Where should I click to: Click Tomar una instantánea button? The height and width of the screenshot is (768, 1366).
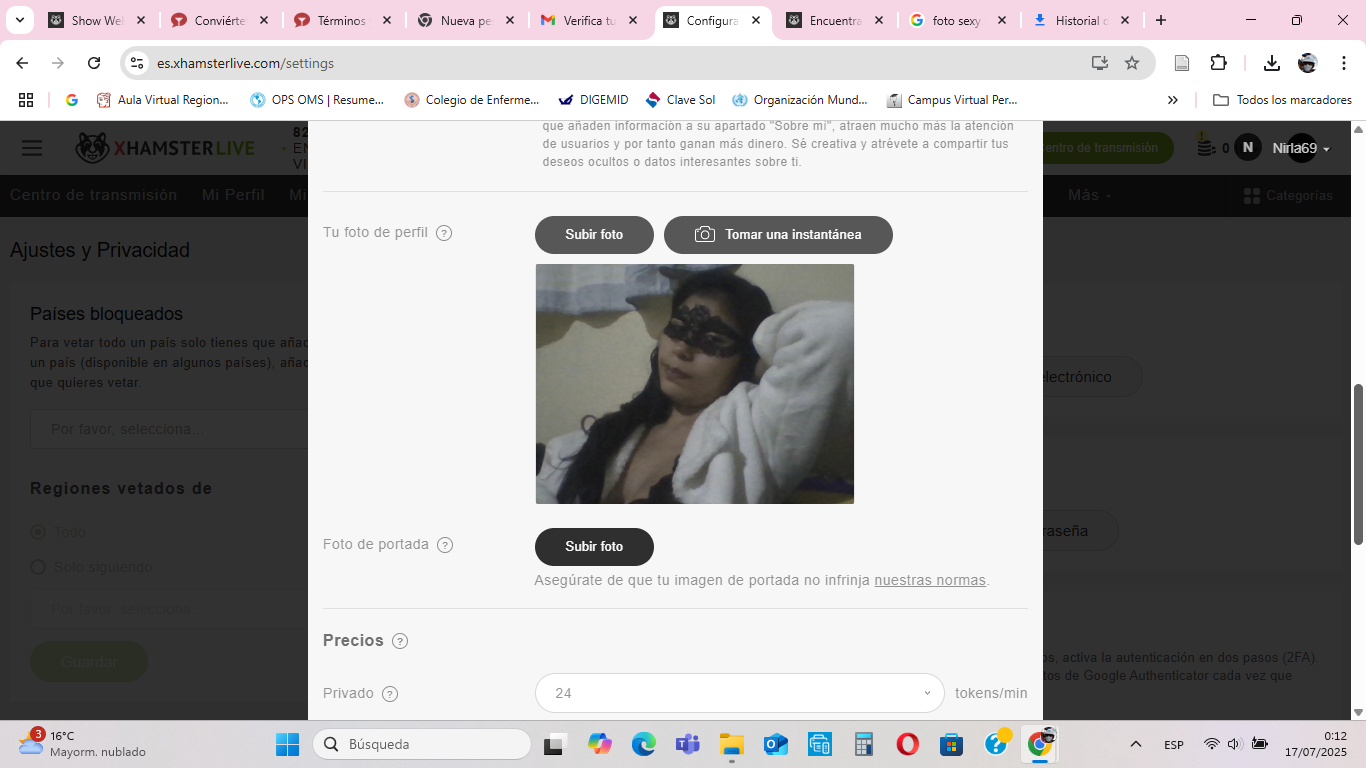point(778,235)
